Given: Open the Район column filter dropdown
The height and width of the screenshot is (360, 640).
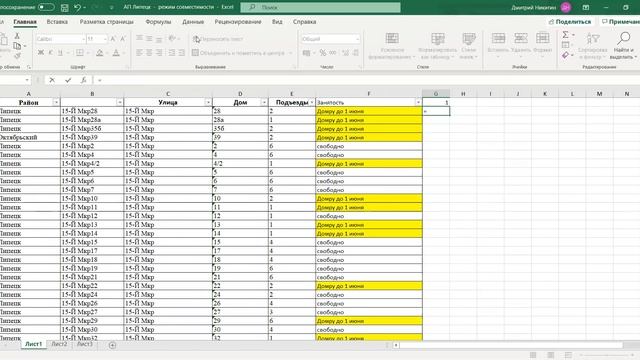Looking at the screenshot, I should click(56, 102).
